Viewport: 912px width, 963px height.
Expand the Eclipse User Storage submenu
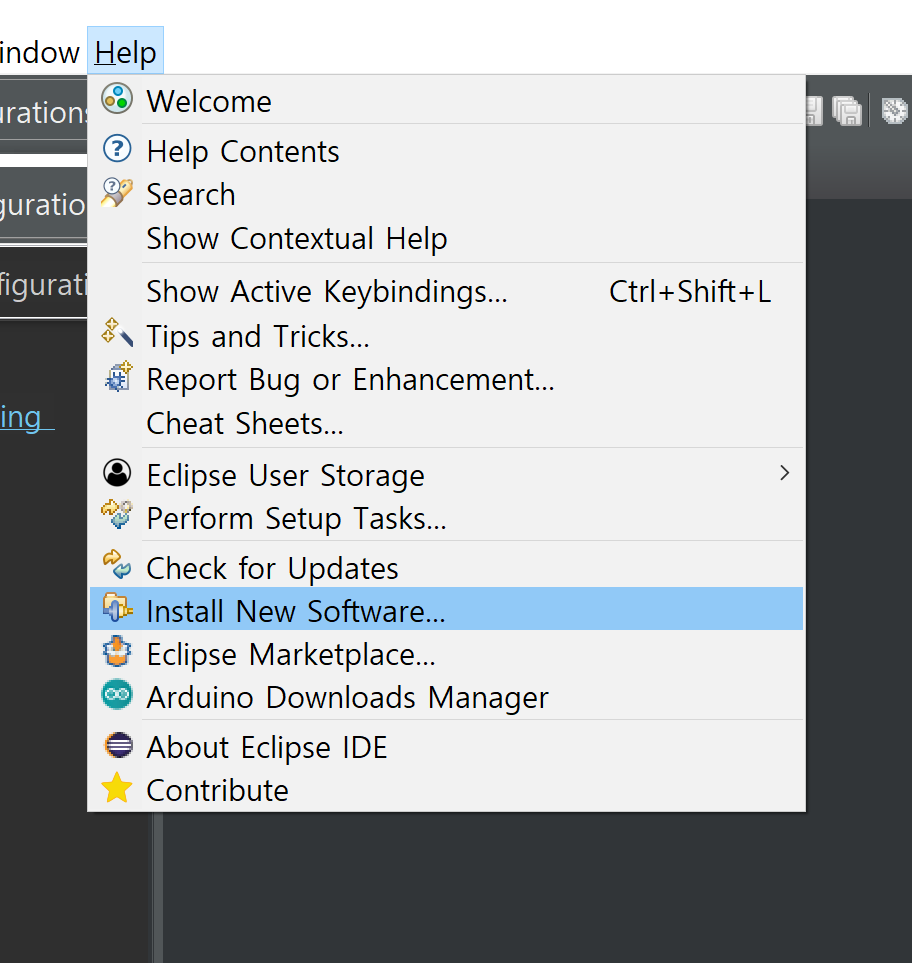(x=446, y=475)
